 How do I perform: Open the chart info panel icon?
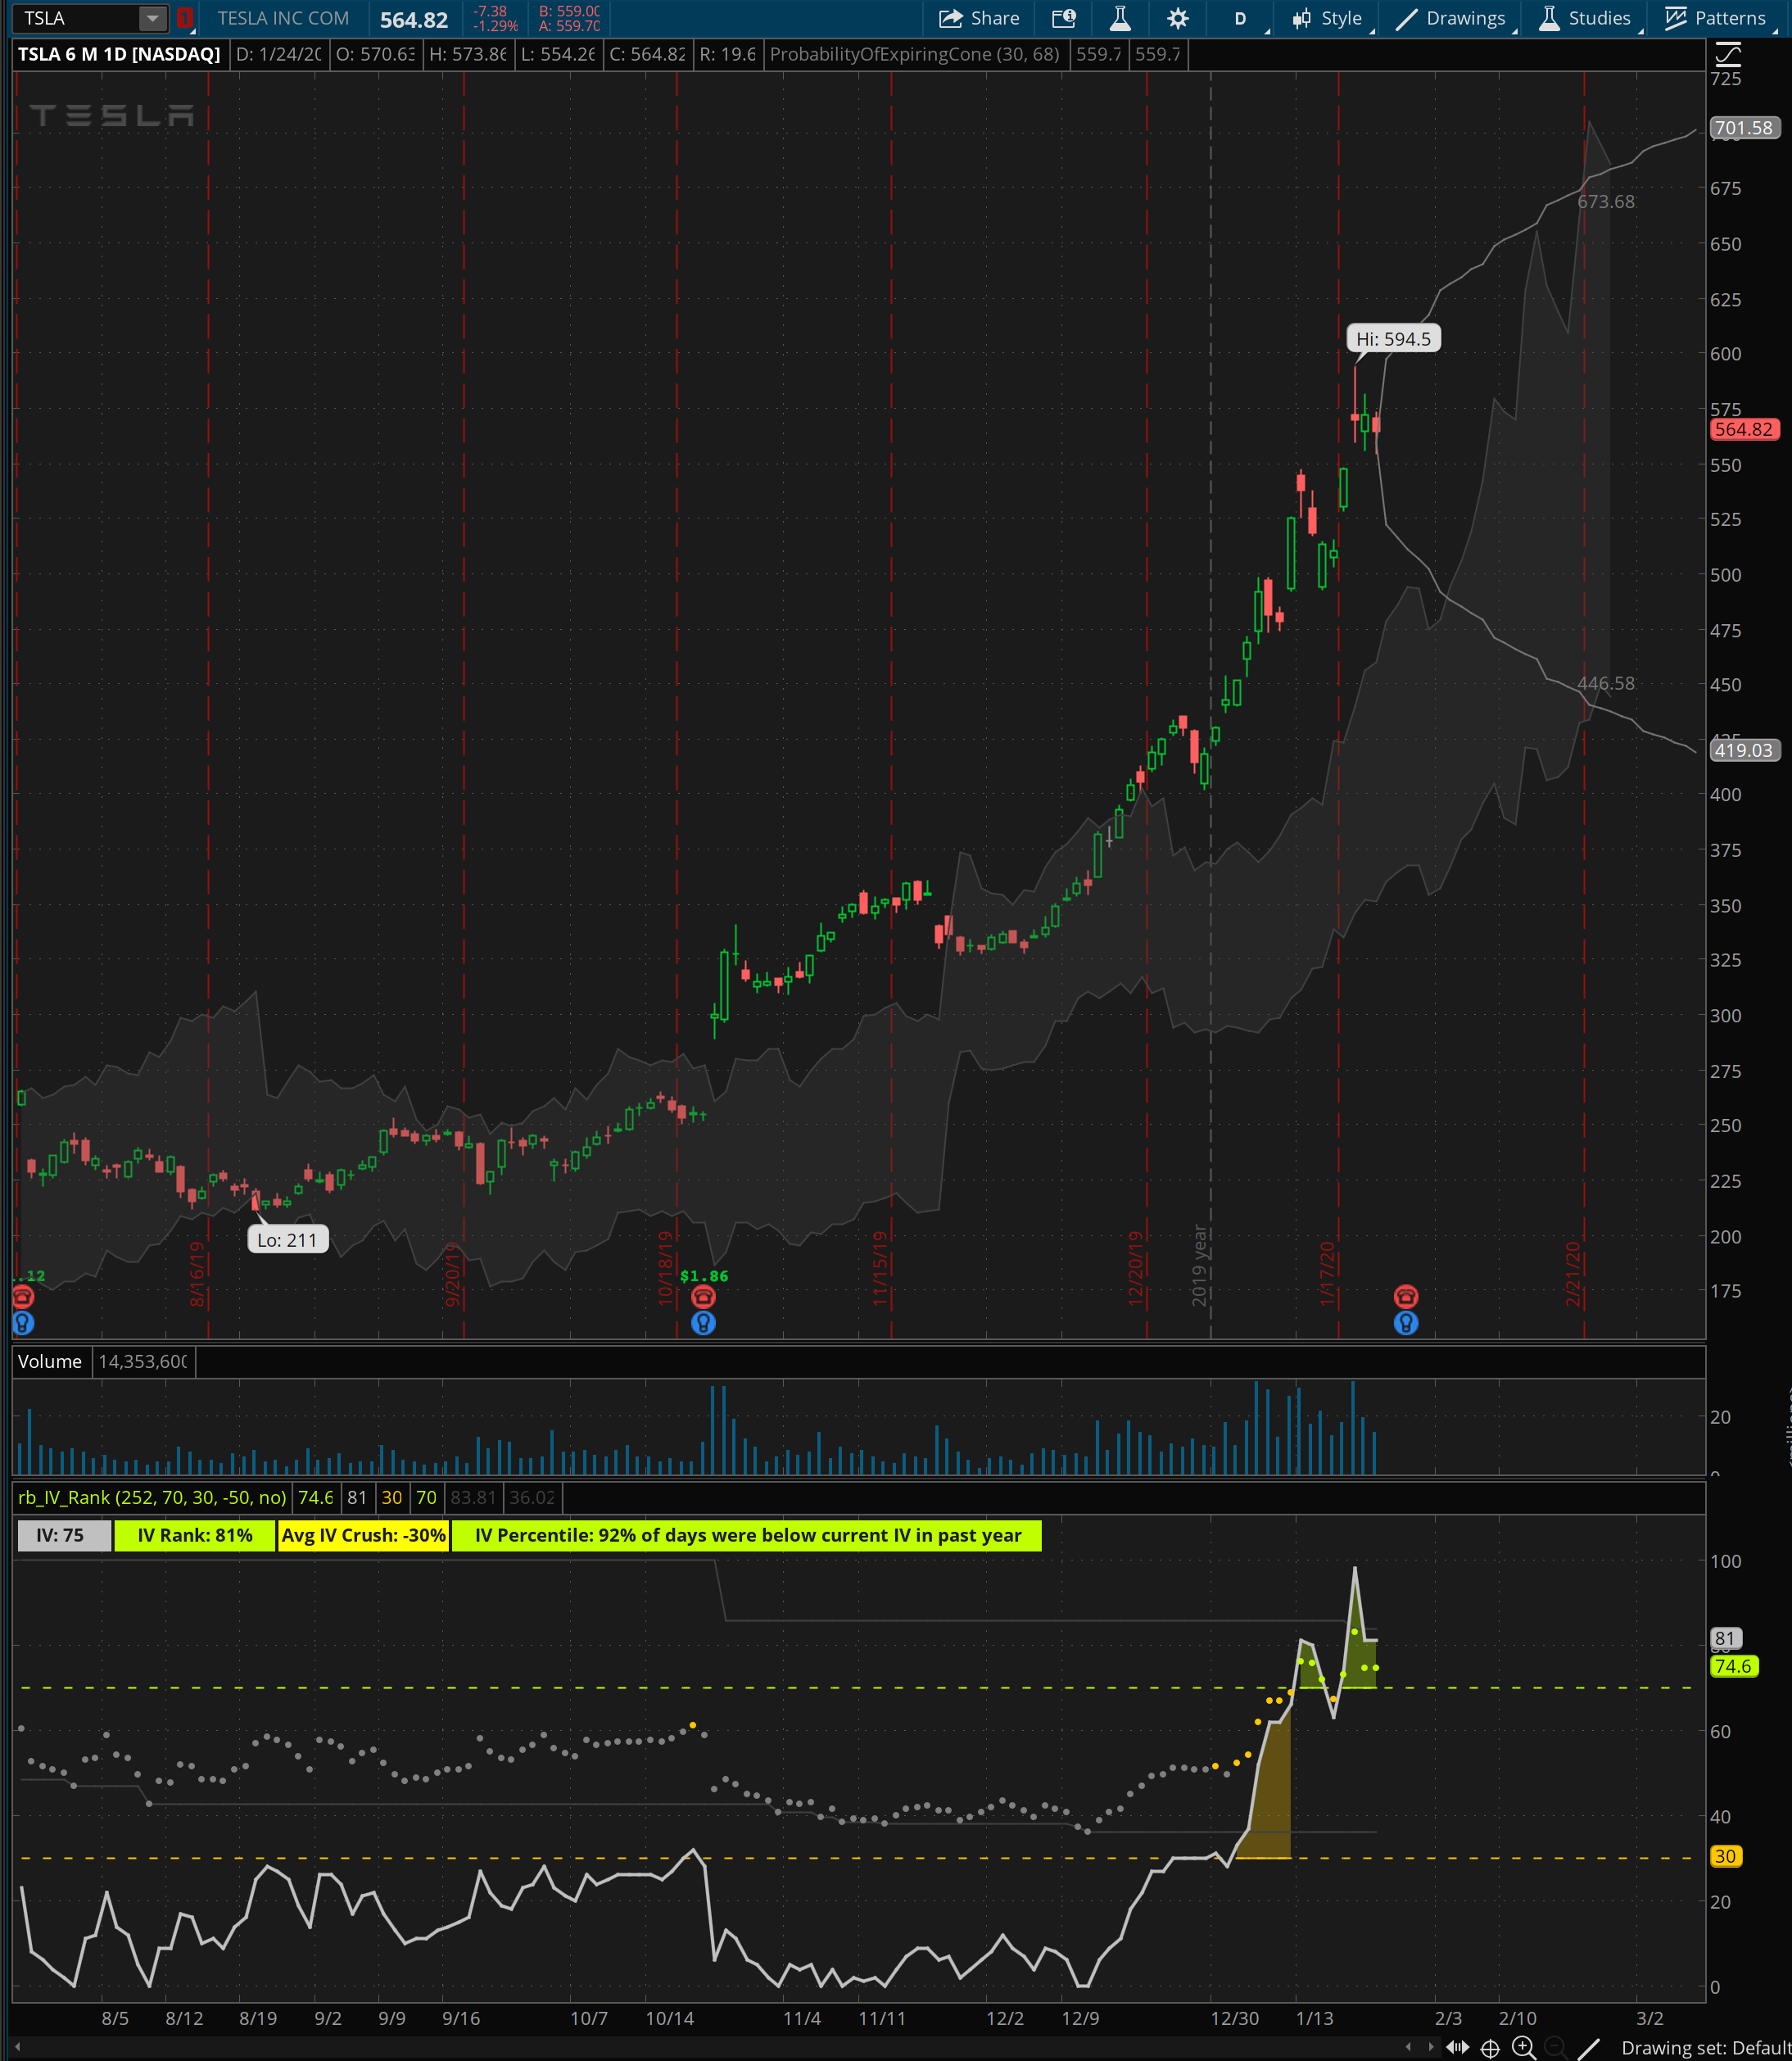coord(1064,18)
